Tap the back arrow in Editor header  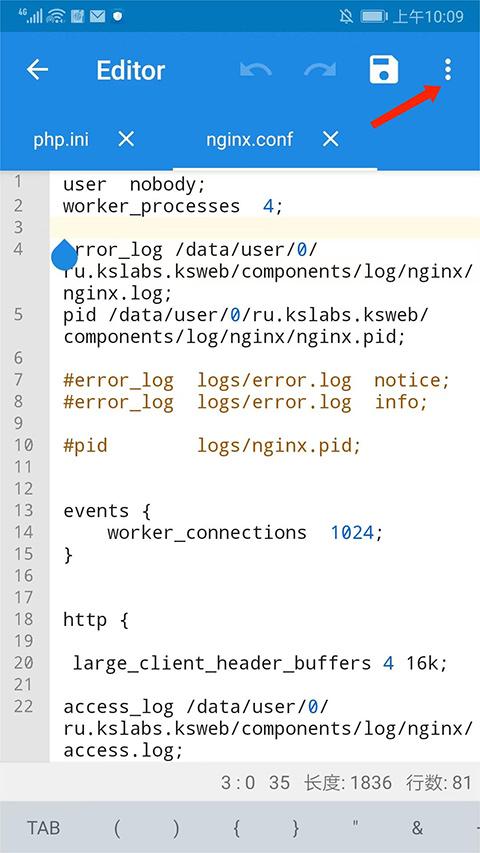[x=38, y=70]
